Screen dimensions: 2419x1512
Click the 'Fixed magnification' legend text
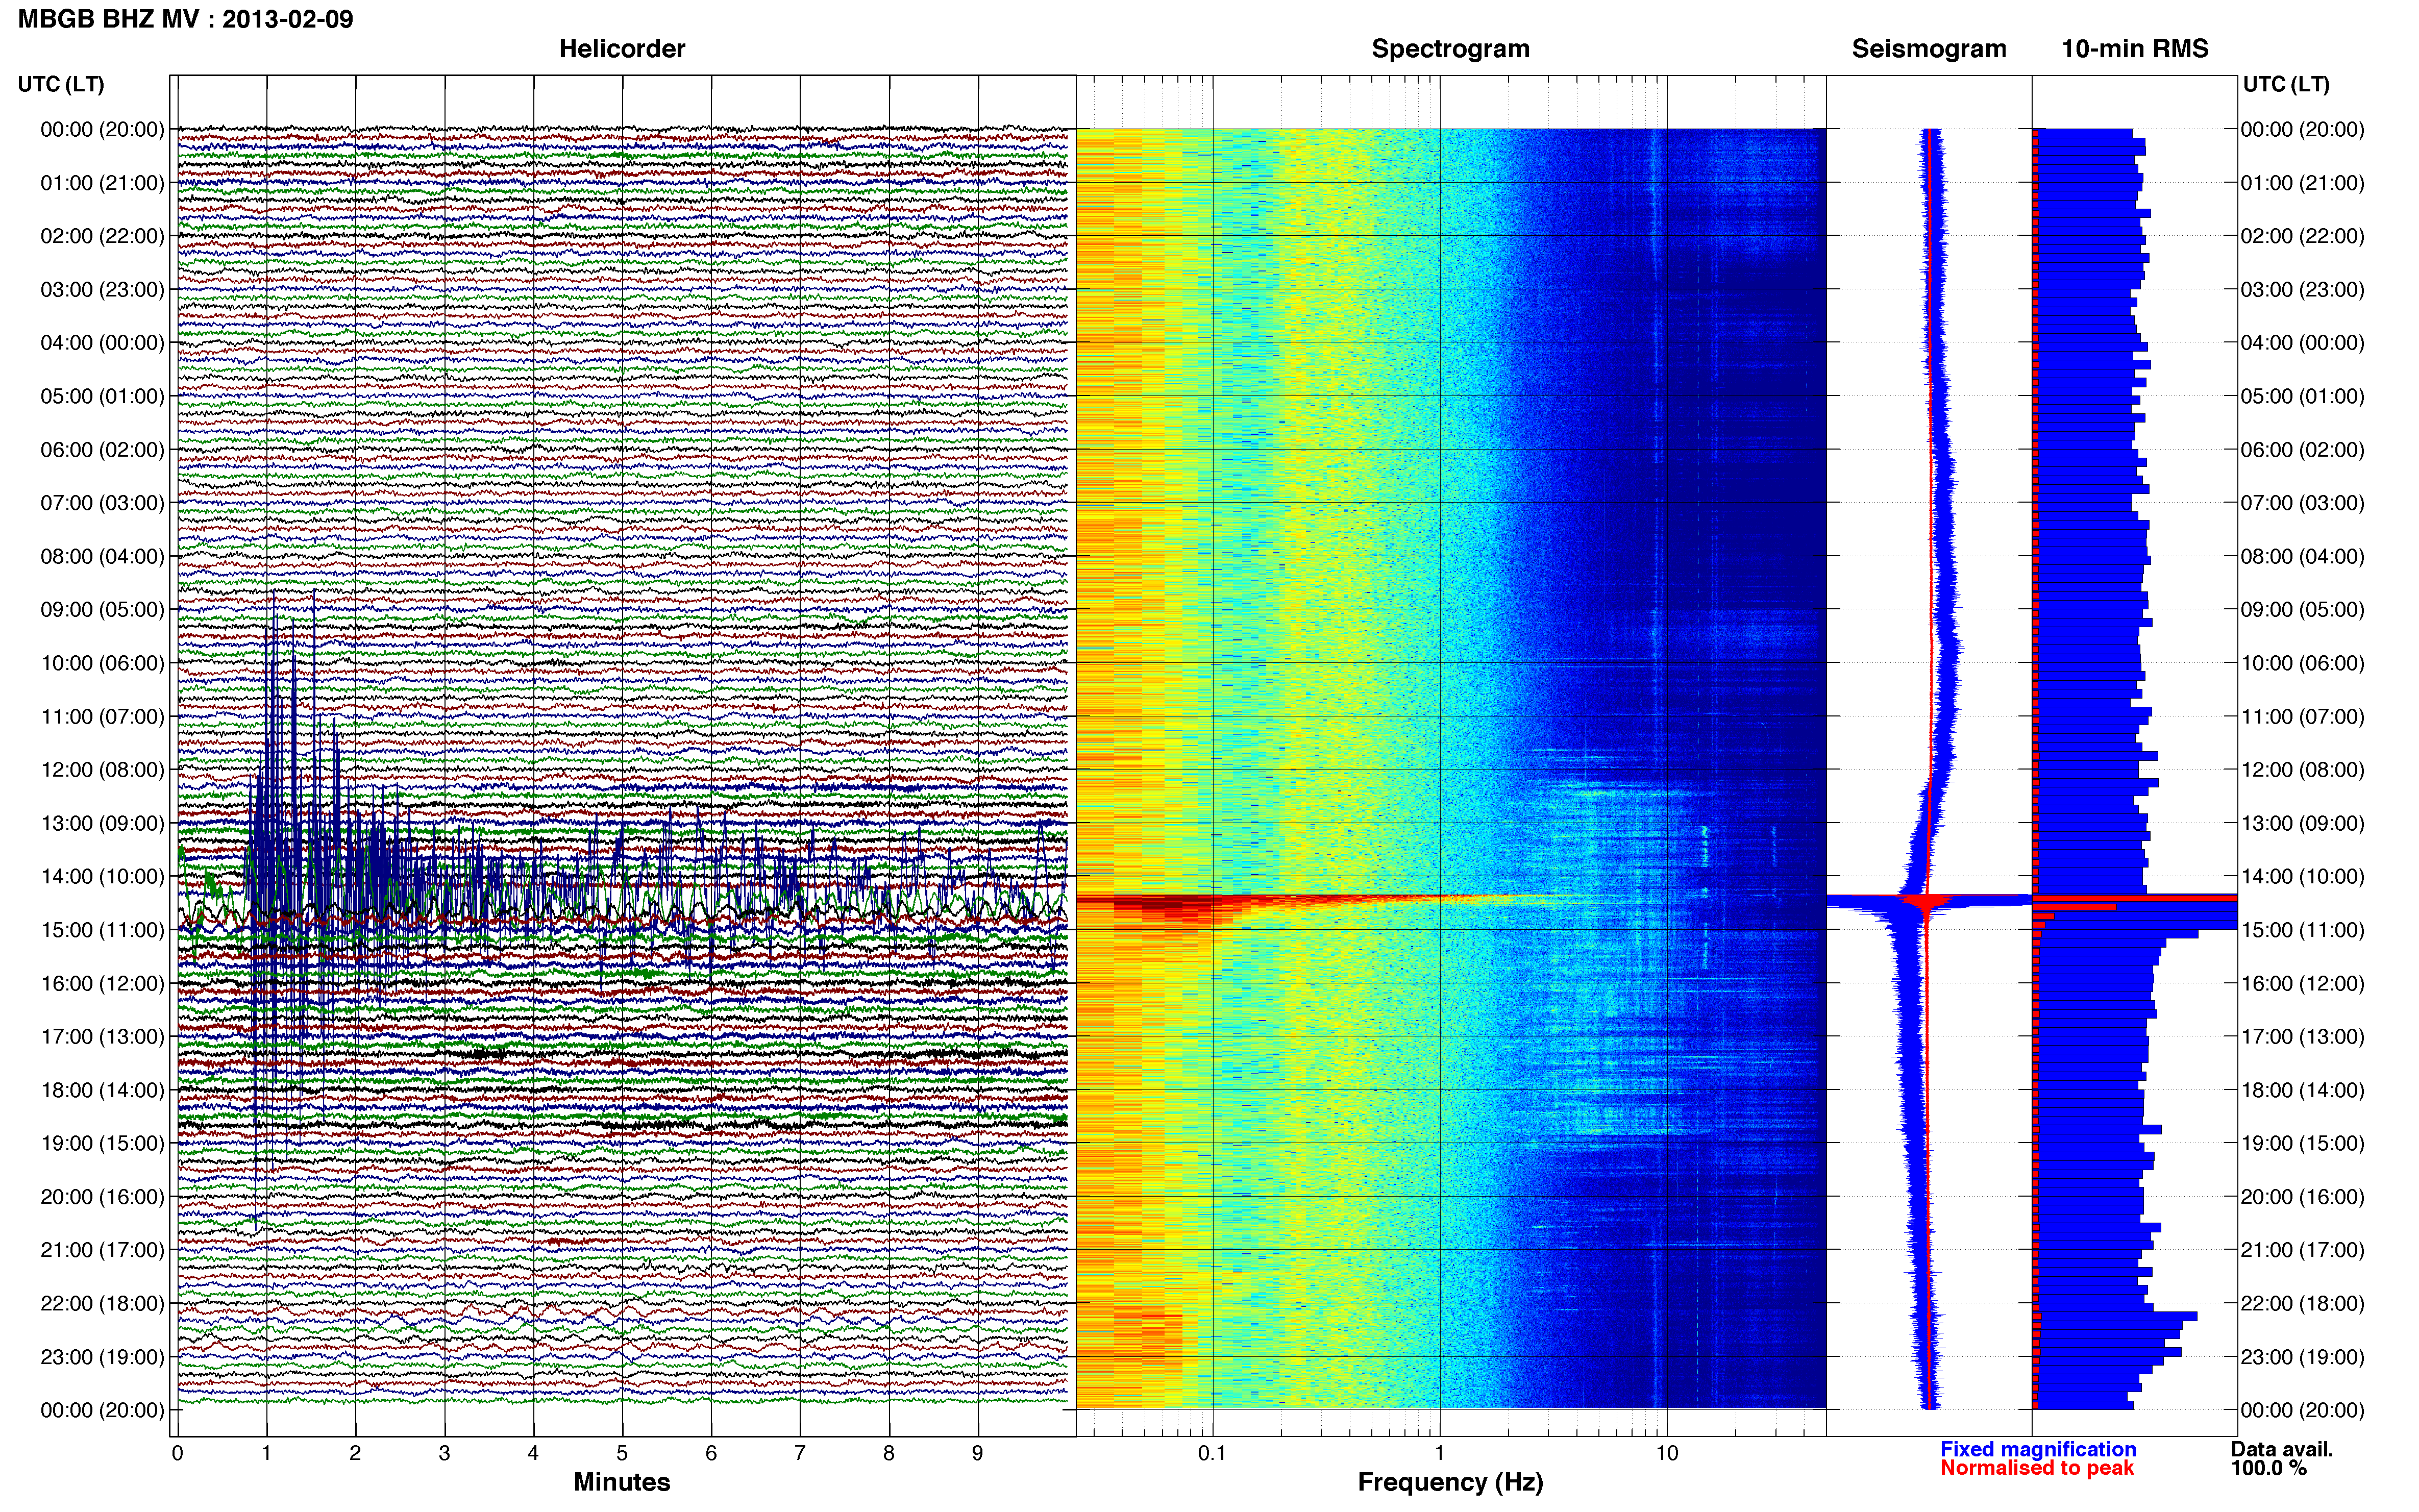pos(2038,1449)
